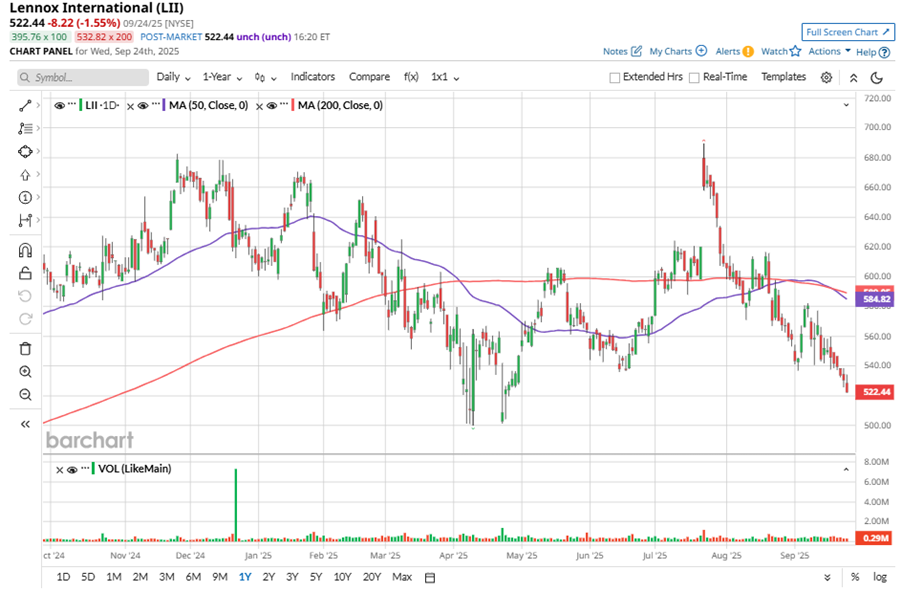Viewport: 902px width, 592px height.
Task: Open the 1-Year period dropdown
Action: [x=222, y=77]
